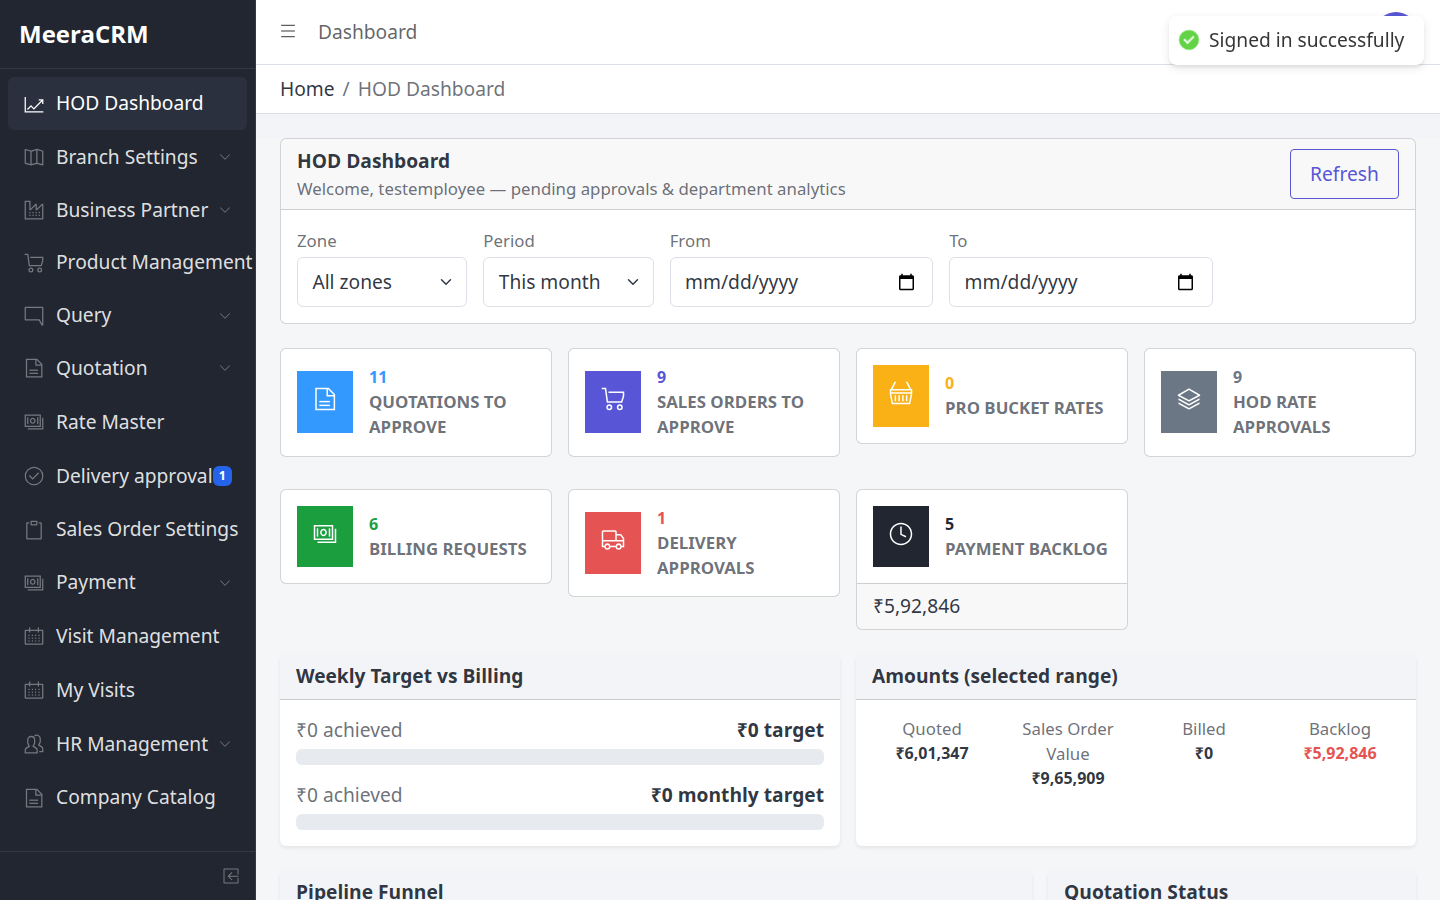Image resolution: width=1440 pixels, height=900 pixels.
Task: Click the HOD Dashboard chart icon in sidebar
Action: (x=34, y=104)
